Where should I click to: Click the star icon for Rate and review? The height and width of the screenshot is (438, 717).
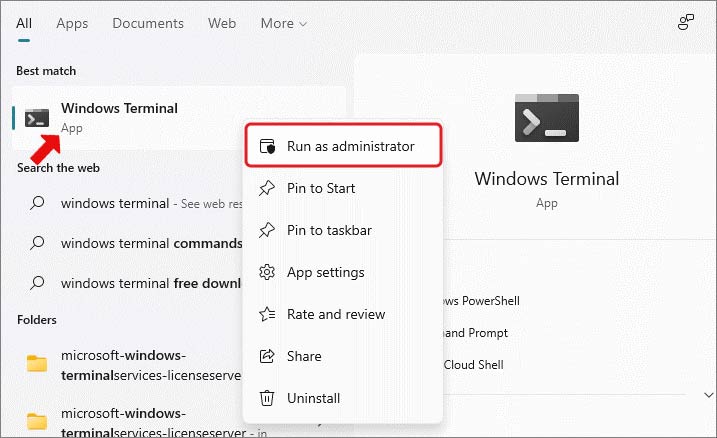[267, 314]
